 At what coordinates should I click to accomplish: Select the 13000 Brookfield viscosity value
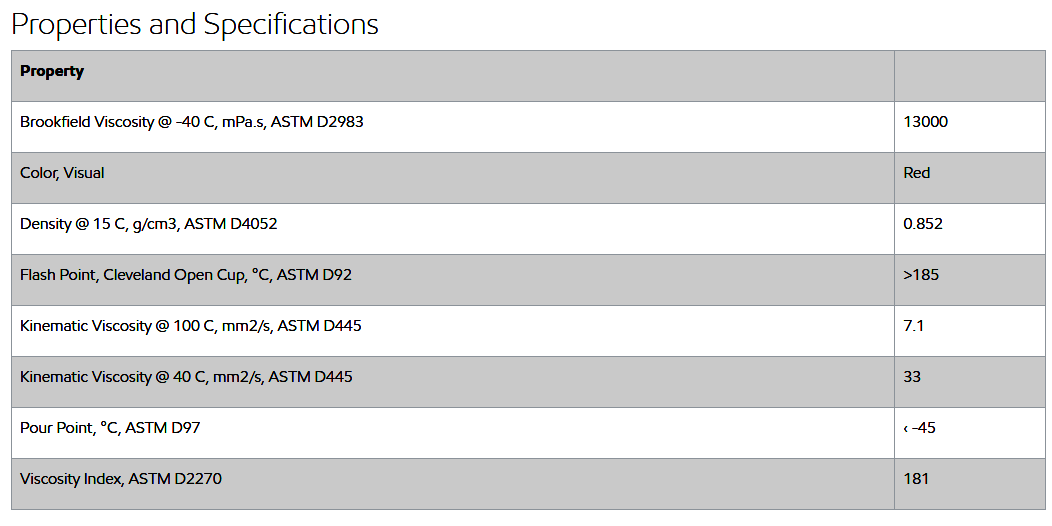925,122
